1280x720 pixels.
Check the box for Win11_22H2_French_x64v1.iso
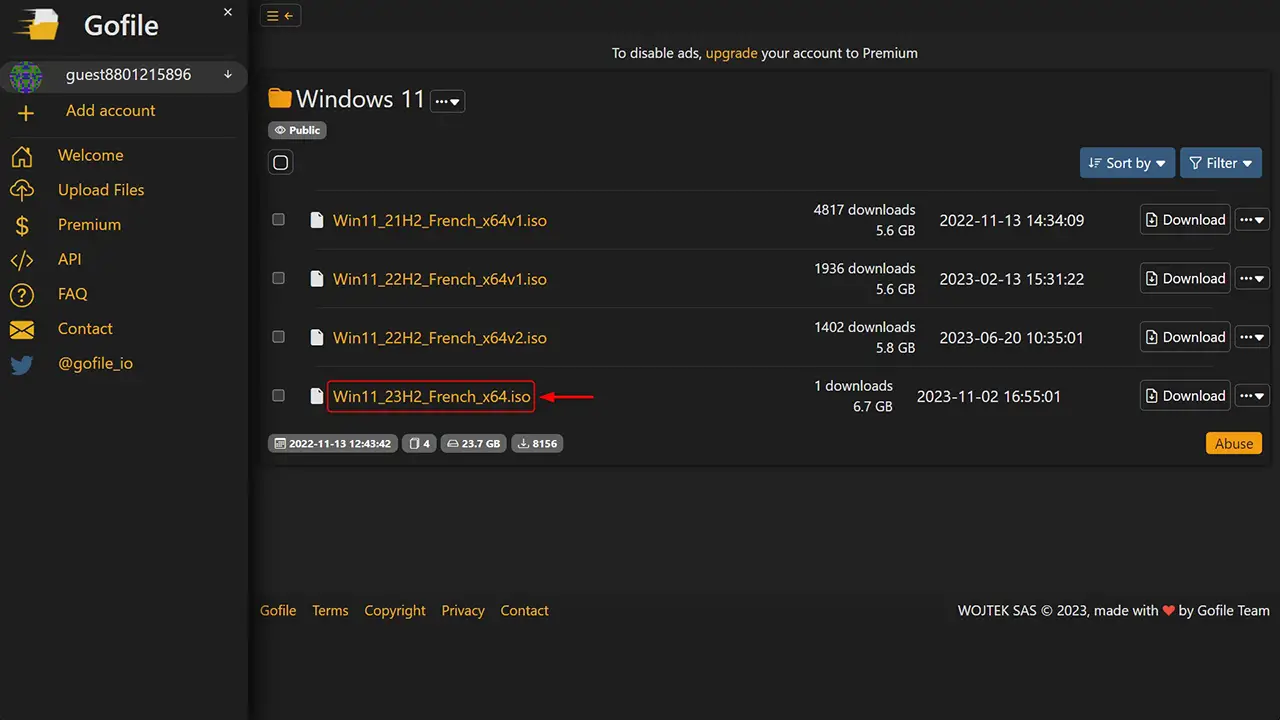coord(279,279)
